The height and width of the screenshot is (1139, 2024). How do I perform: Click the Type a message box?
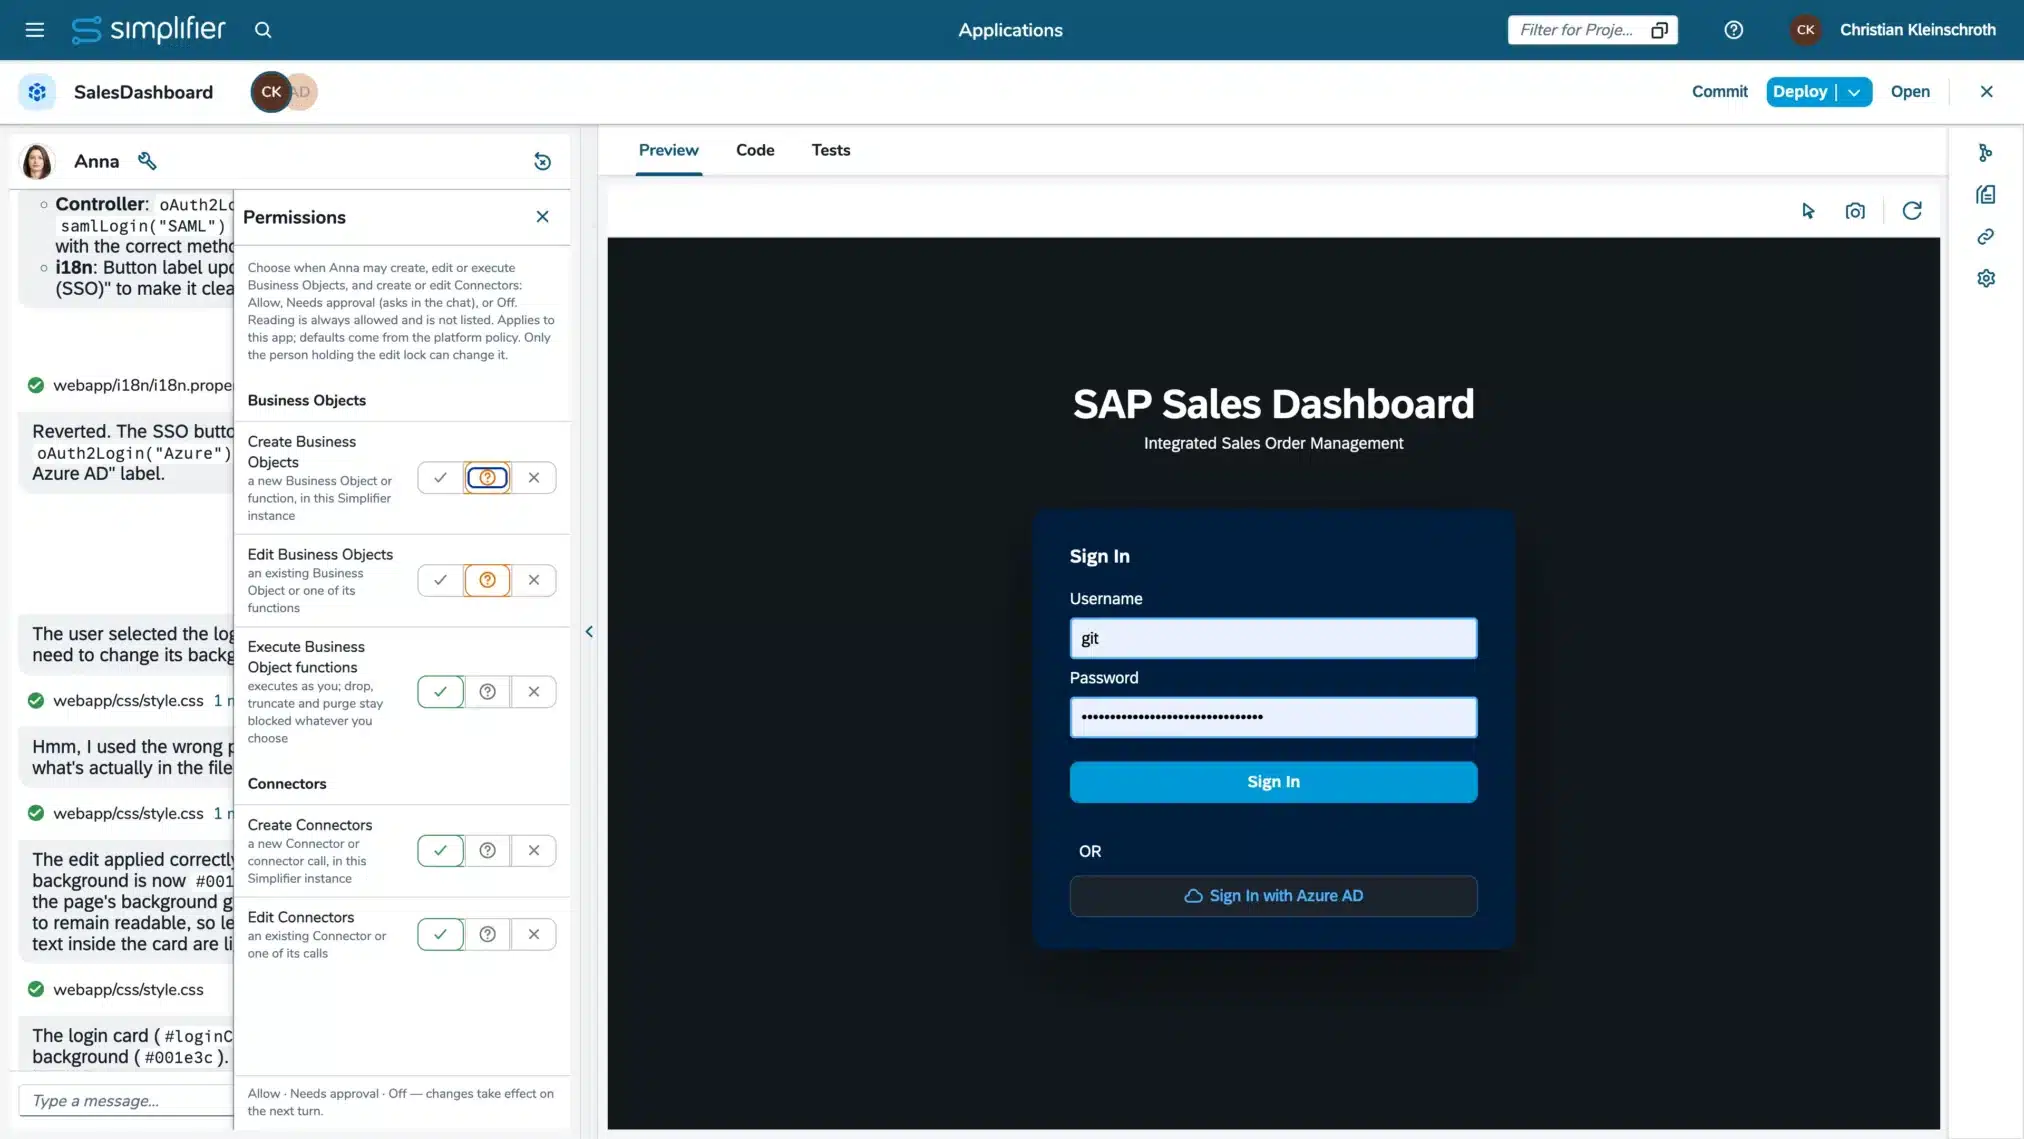tap(126, 1100)
